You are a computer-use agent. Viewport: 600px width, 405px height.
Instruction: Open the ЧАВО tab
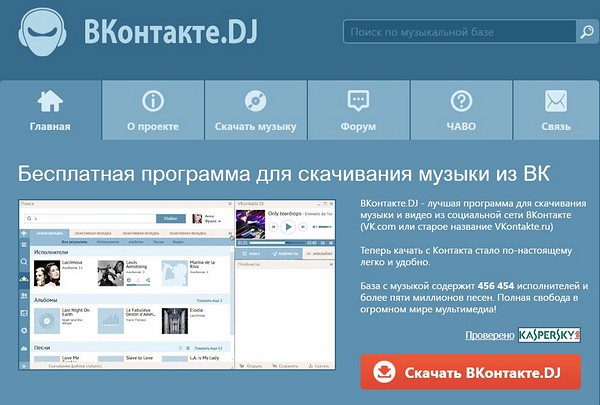tap(461, 110)
